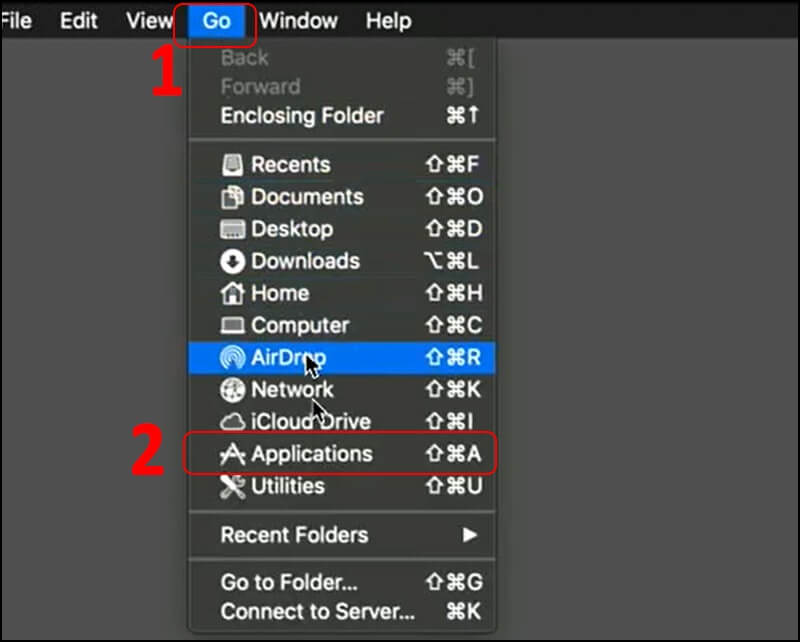Open the Edit menu

tap(78, 20)
